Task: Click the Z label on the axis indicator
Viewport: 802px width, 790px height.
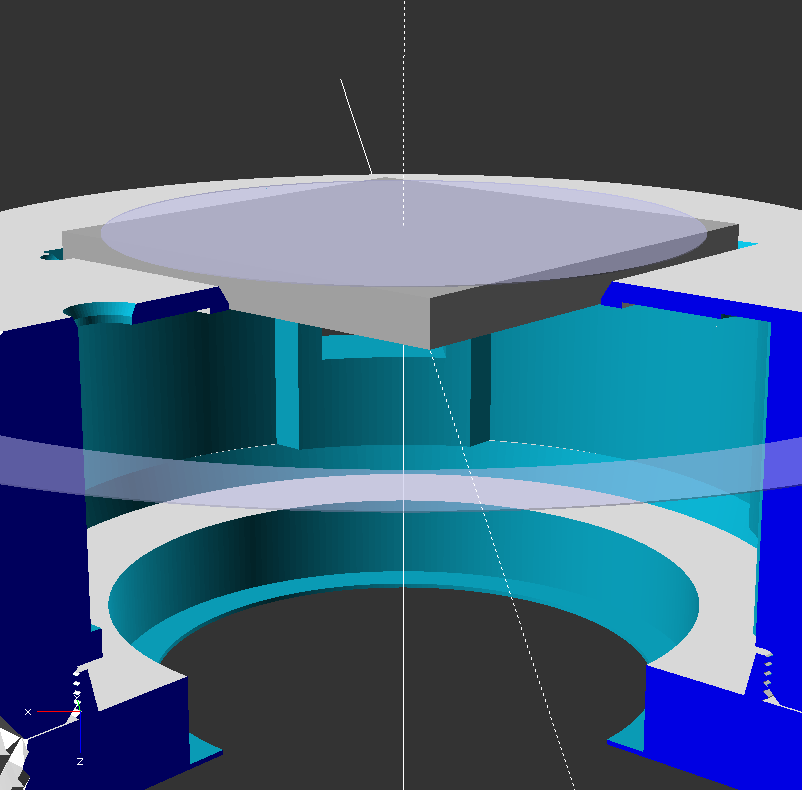Action: coord(80,761)
